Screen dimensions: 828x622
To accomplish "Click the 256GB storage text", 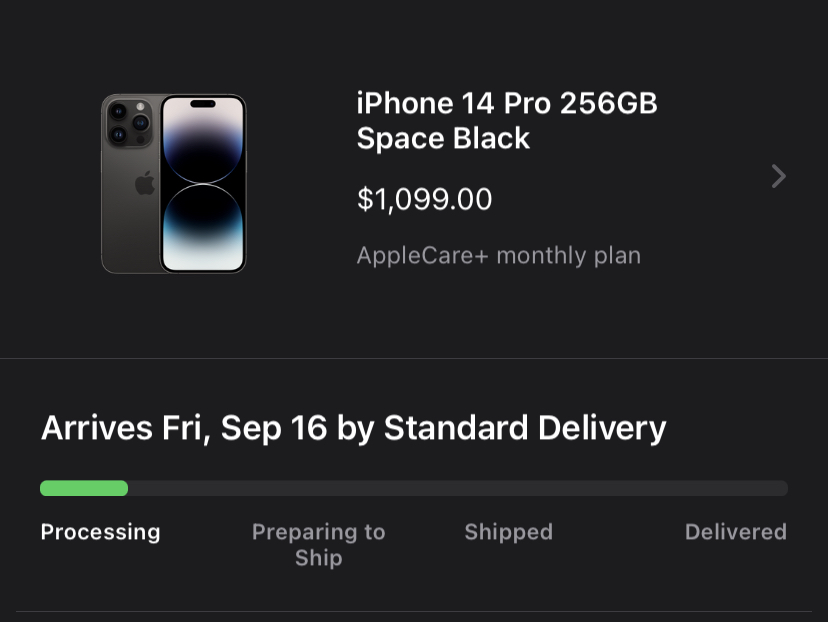I will point(608,104).
